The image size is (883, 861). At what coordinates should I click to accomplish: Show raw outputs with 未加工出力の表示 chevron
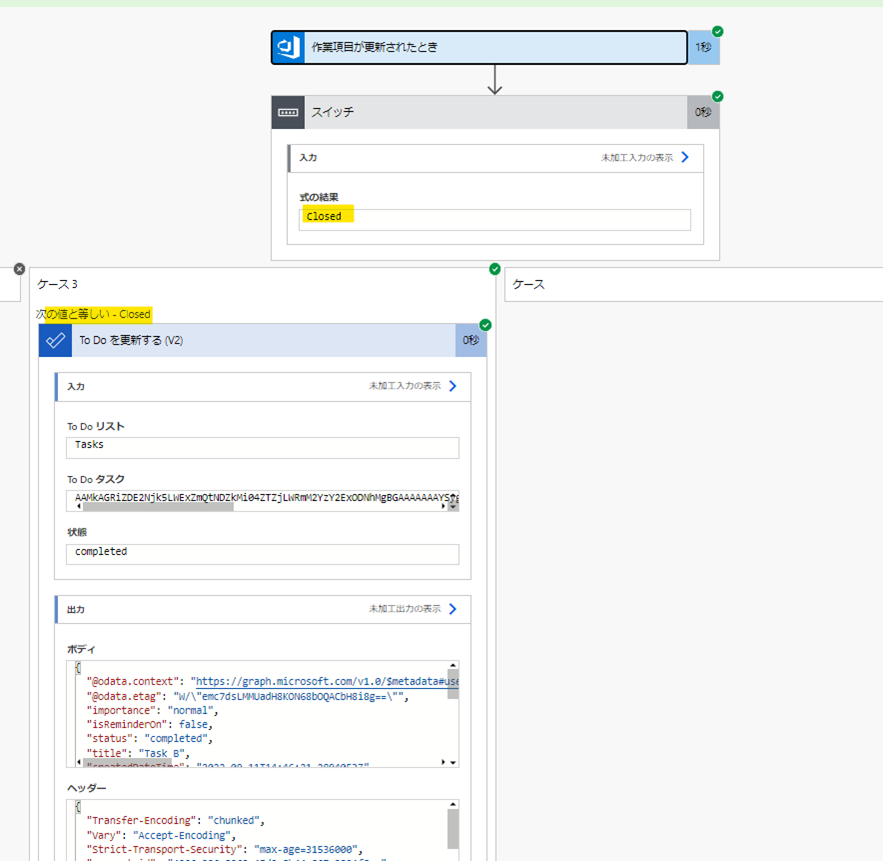point(452,608)
